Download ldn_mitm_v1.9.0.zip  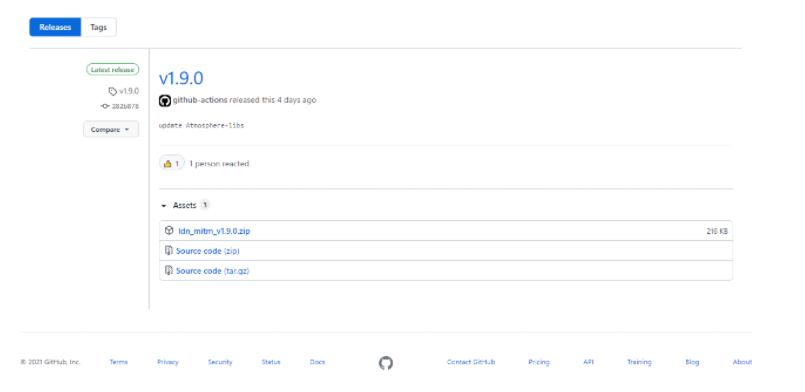[214, 231]
